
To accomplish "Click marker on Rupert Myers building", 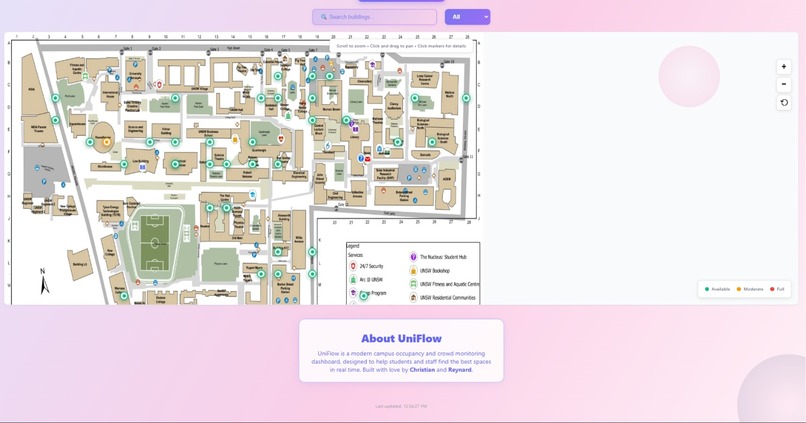I will pos(261,274).
